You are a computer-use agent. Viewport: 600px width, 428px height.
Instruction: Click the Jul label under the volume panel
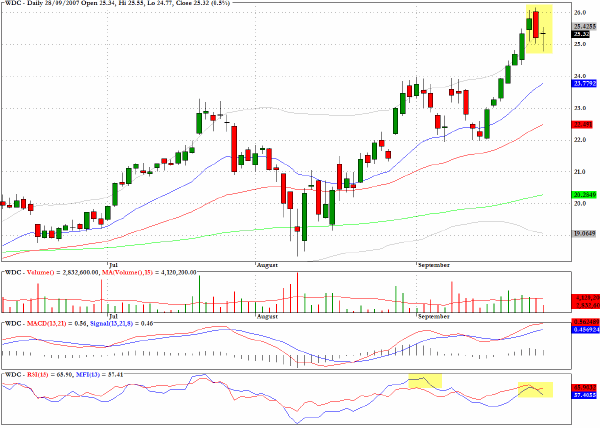pyautogui.click(x=113, y=317)
